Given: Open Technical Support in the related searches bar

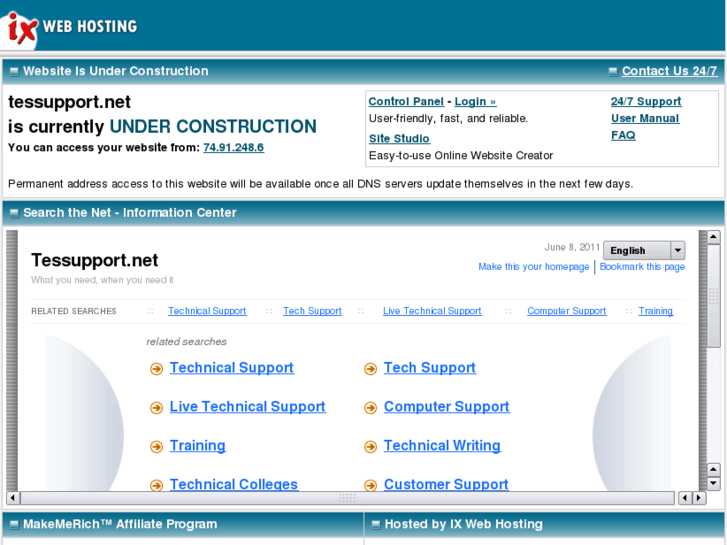Looking at the screenshot, I should [x=207, y=311].
